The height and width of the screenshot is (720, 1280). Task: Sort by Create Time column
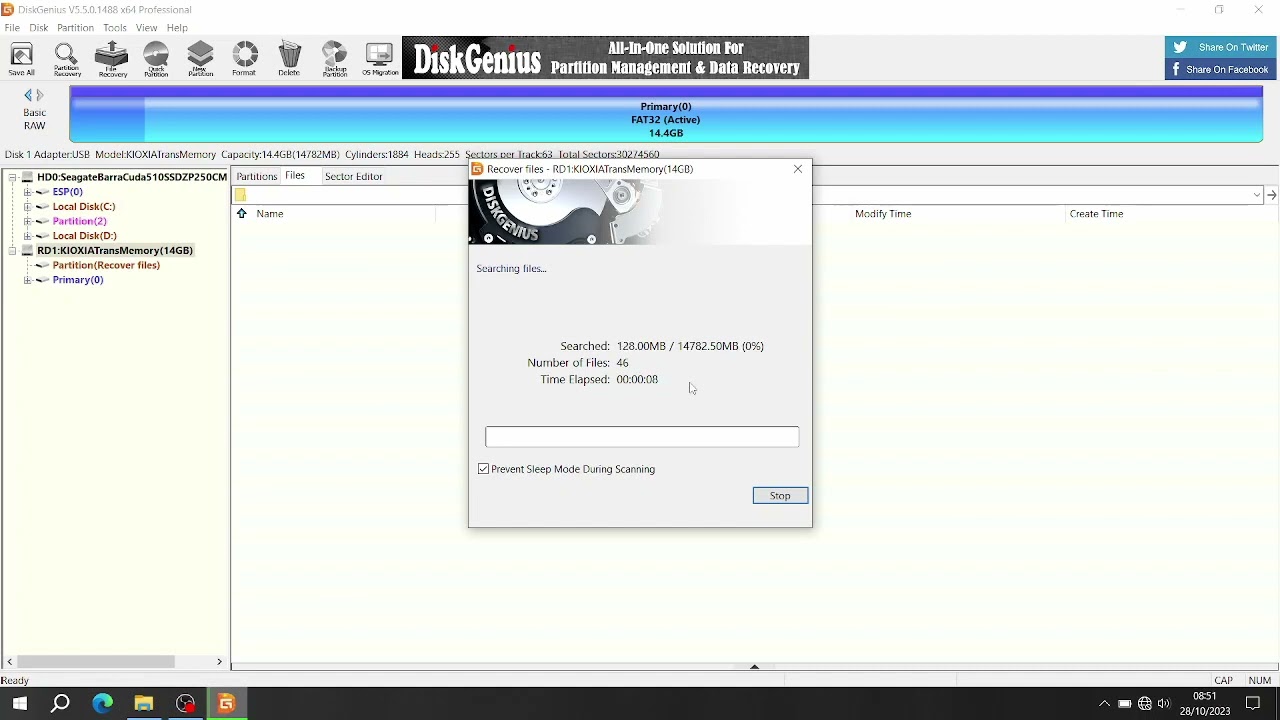1096,214
